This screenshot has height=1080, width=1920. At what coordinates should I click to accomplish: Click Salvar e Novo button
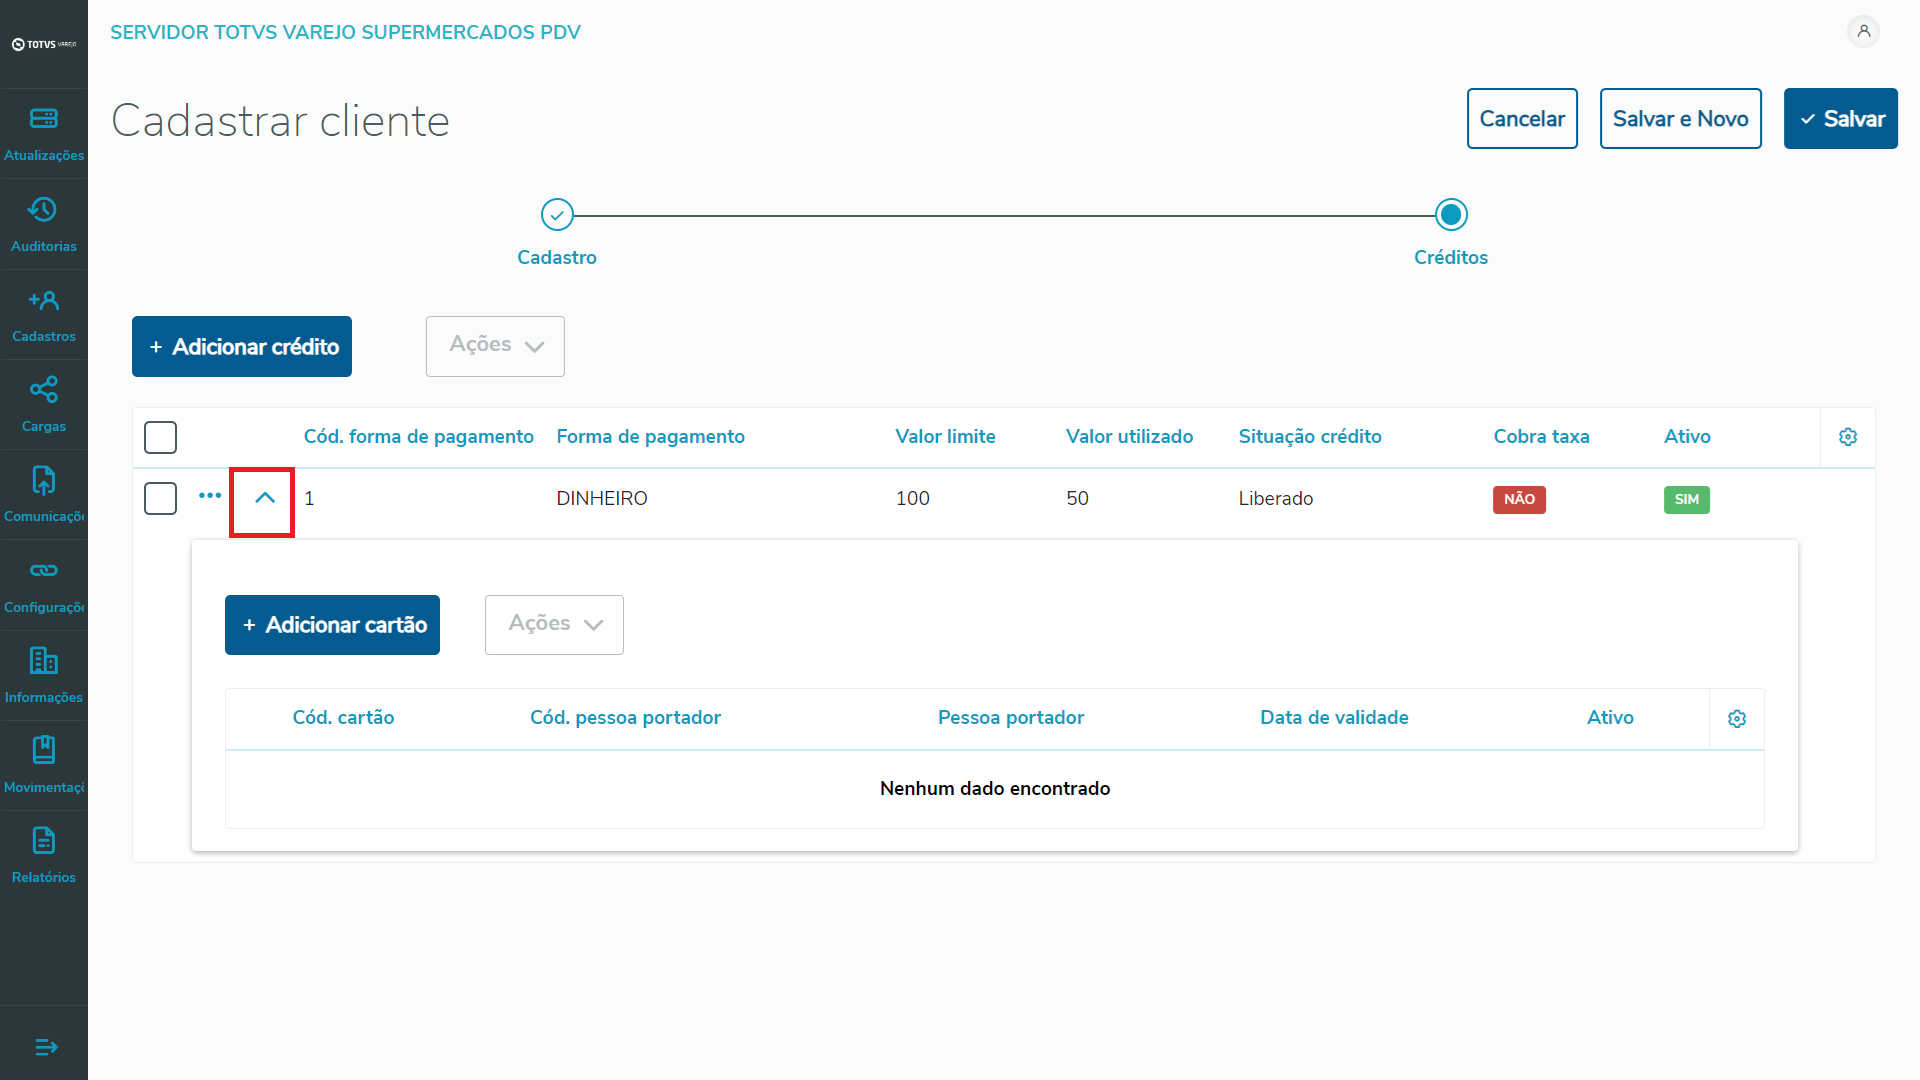pyautogui.click(x=1680, y=119)
